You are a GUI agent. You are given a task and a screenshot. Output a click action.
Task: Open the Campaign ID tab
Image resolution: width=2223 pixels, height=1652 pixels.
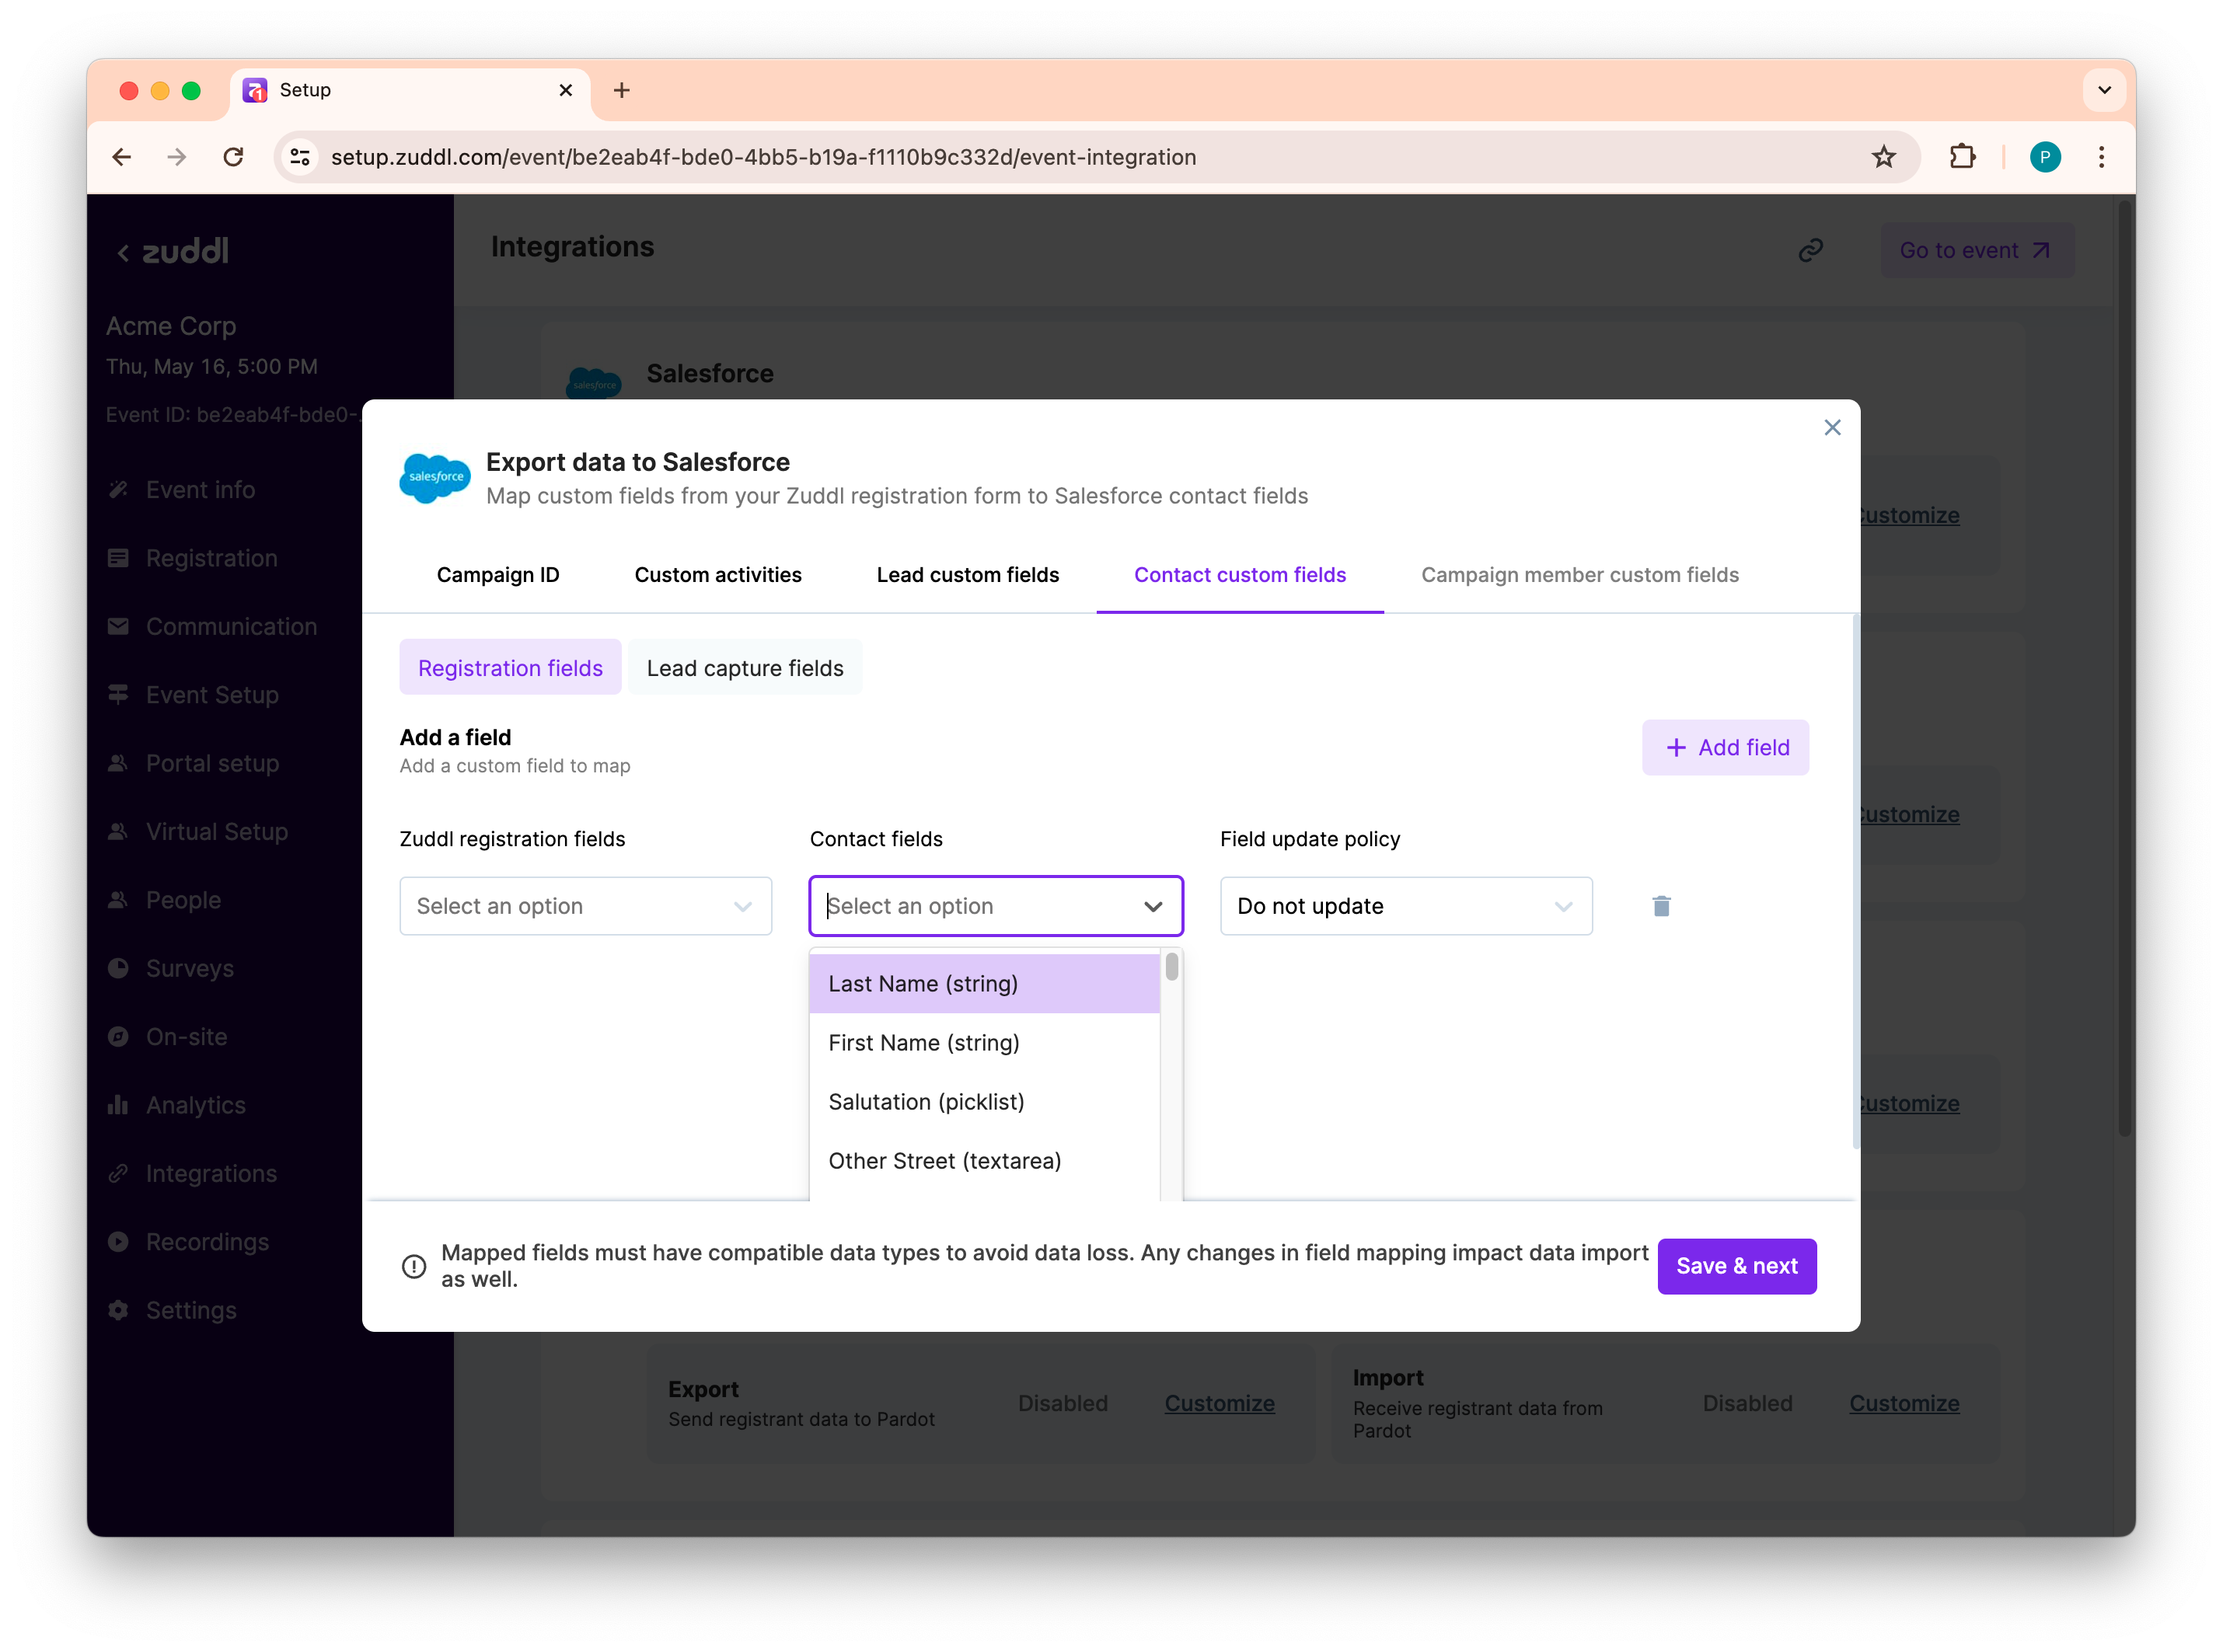(497, 575)
